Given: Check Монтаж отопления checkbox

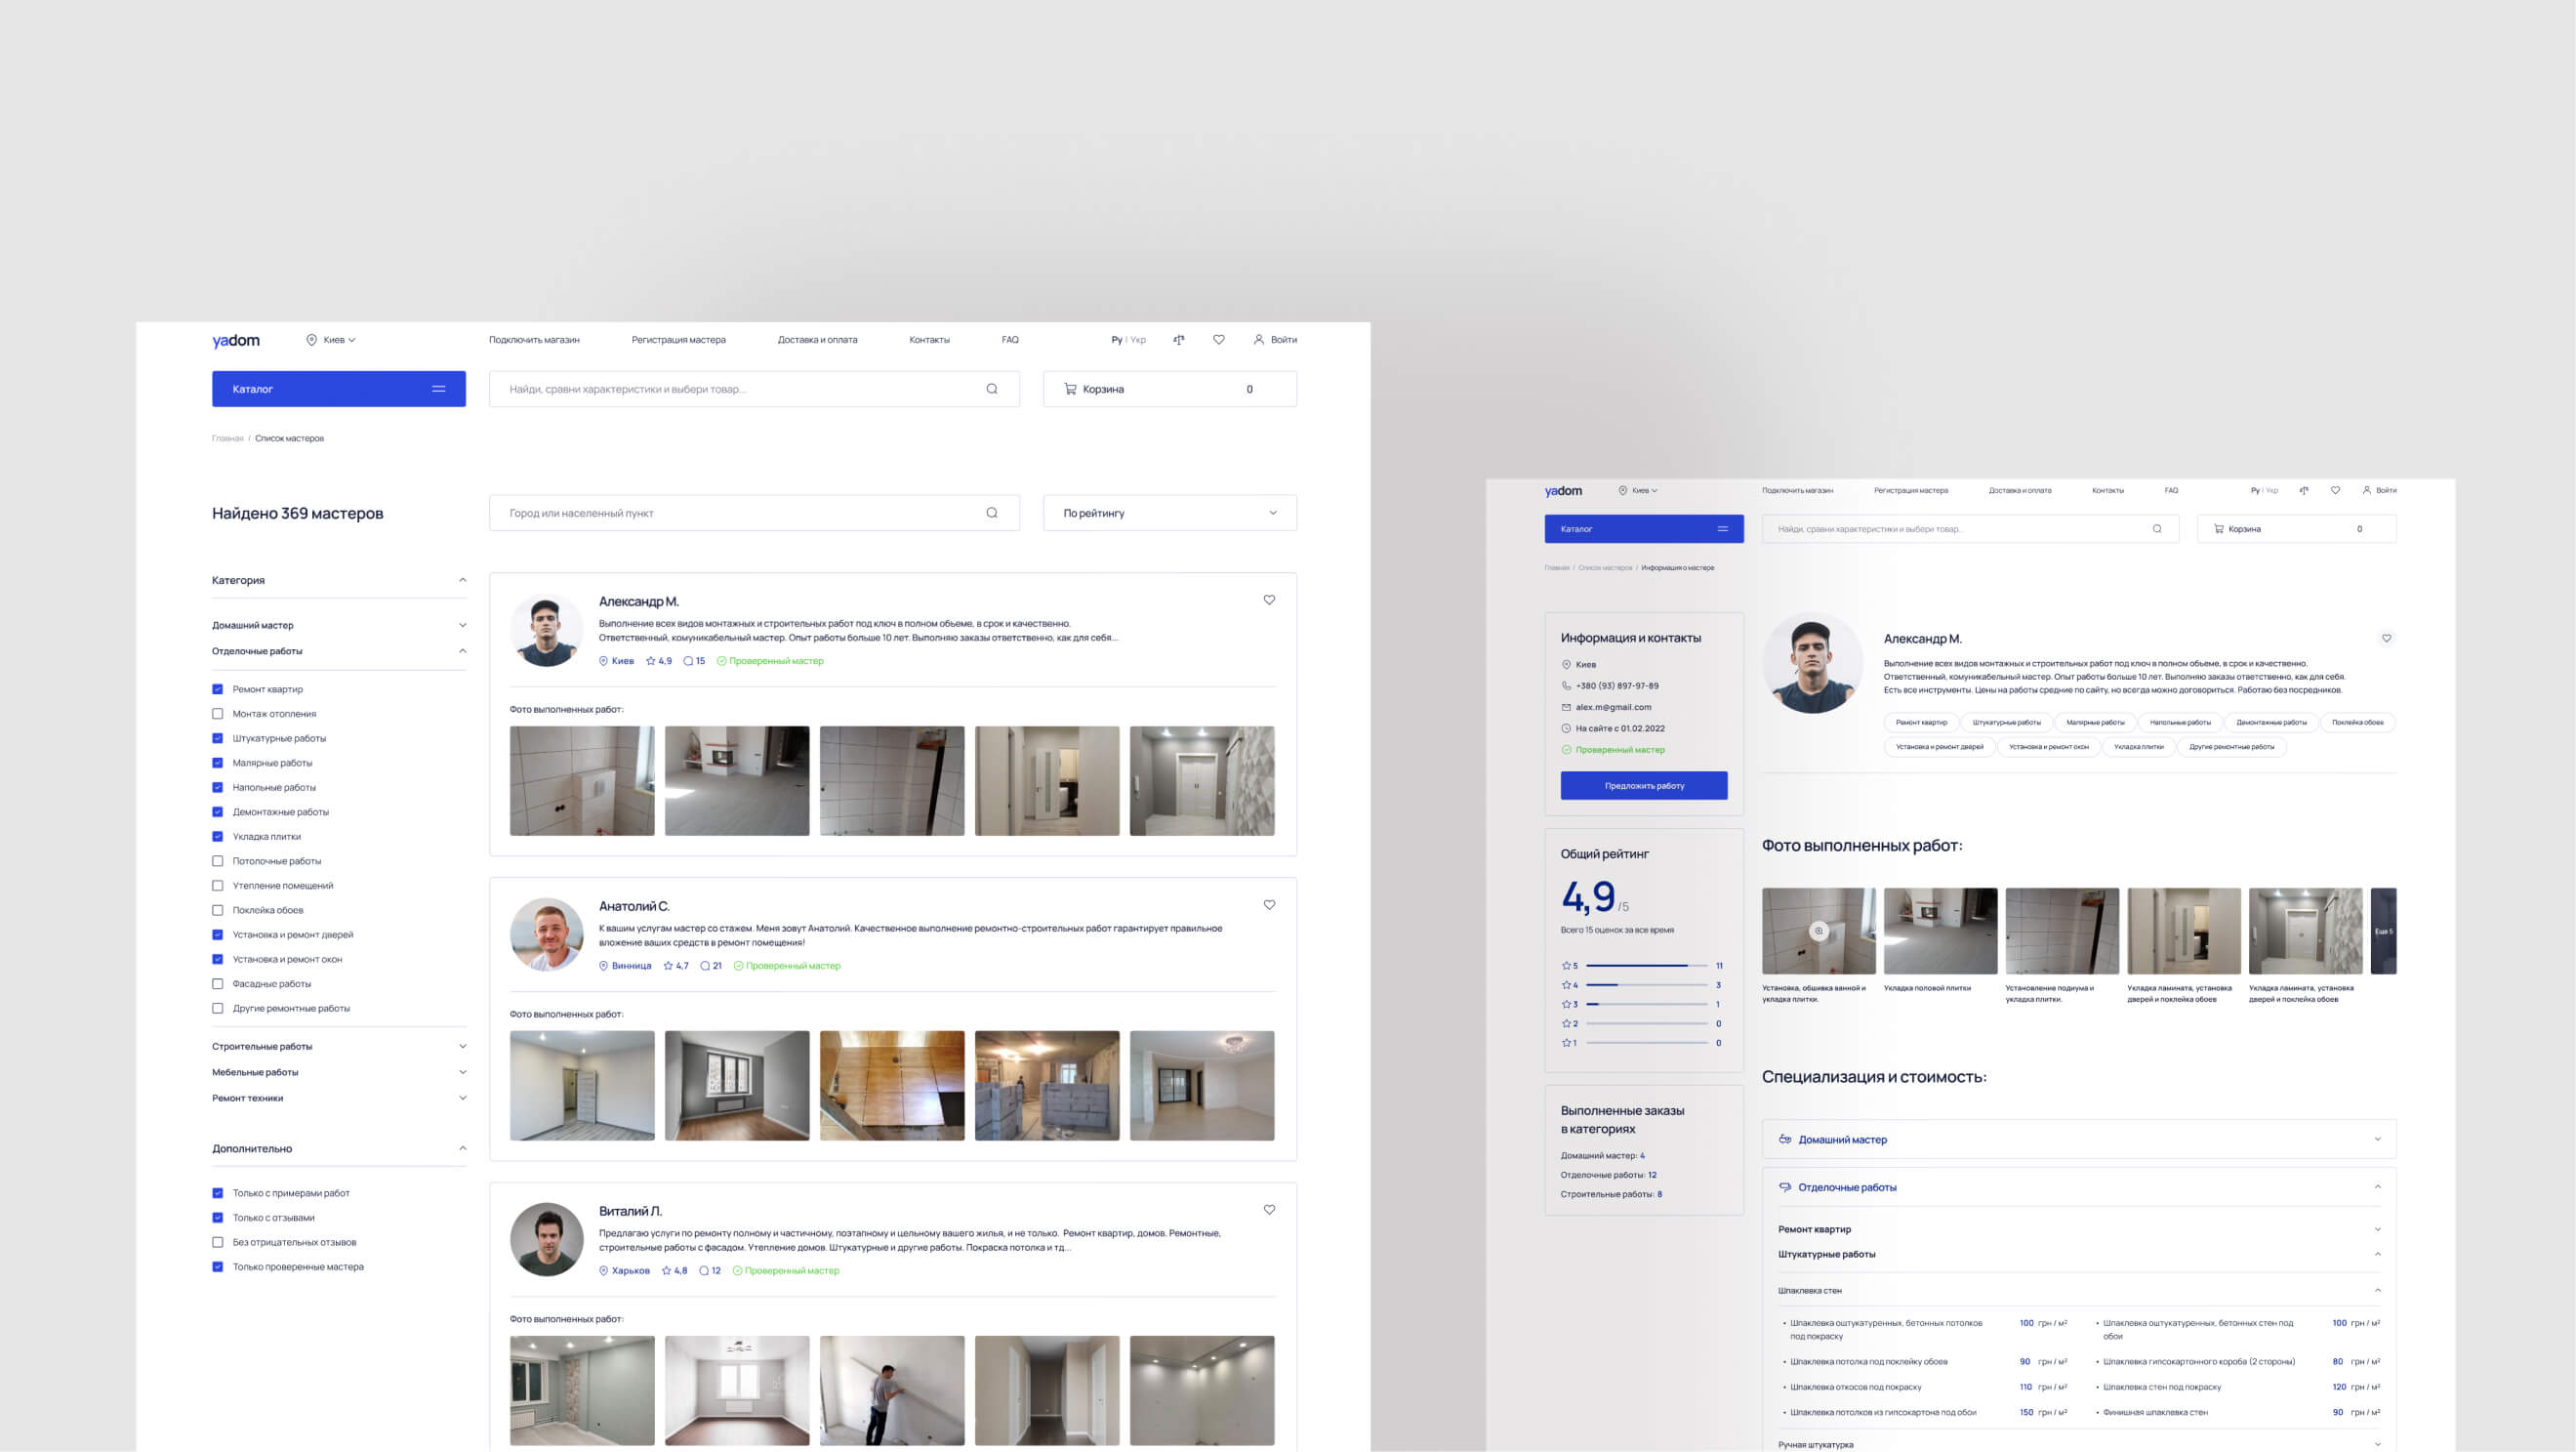Looking at the screenshot, I should 218,714.
